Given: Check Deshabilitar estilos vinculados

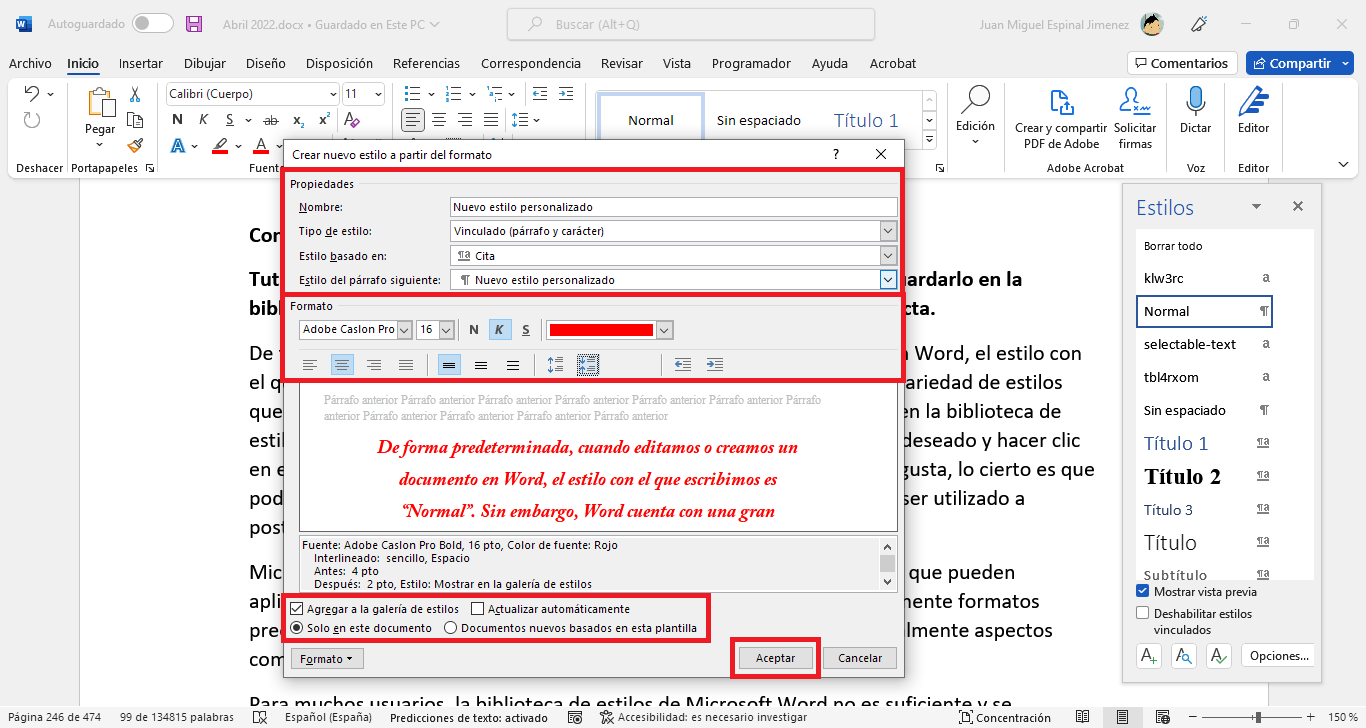Looking at the screenshot, I should coord(1143,613).
